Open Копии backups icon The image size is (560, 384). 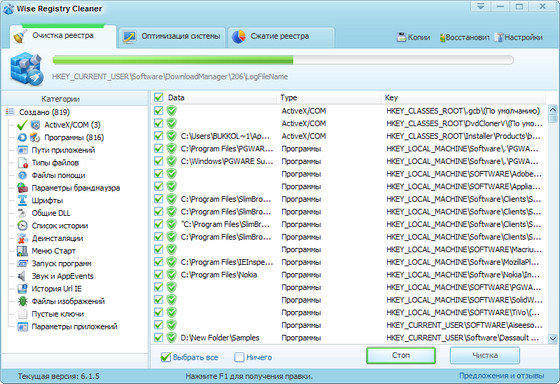(401, 37)
